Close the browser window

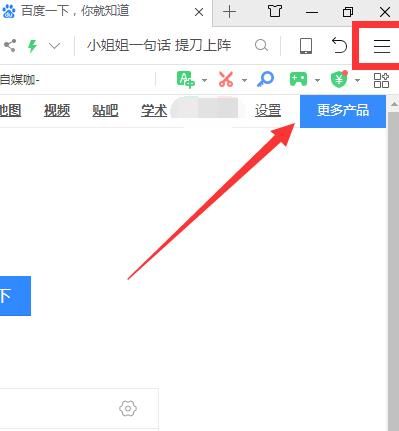point(385,12)
